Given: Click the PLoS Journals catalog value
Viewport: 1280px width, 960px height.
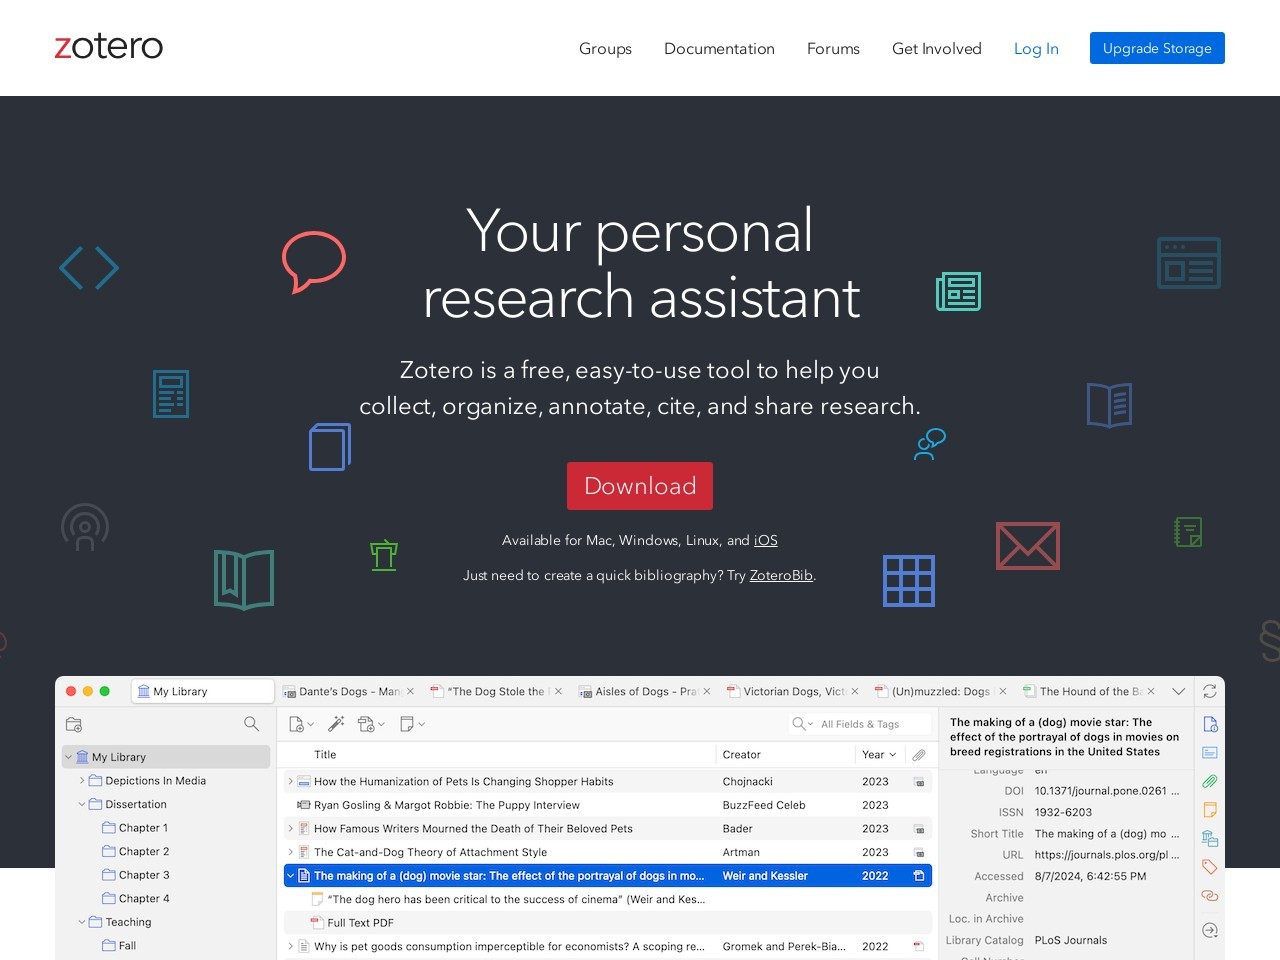Looking at the screenshot, I should point(1071,940).
